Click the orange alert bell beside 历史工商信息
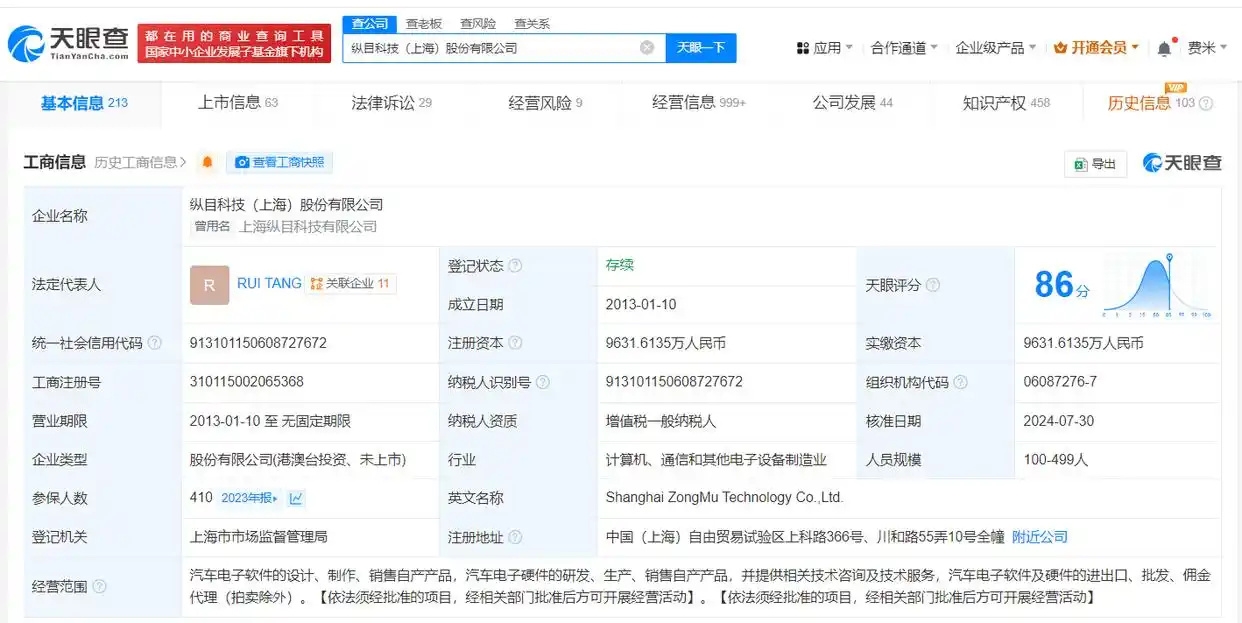The height and width of the screenshot is (623, 1242). 207,162
